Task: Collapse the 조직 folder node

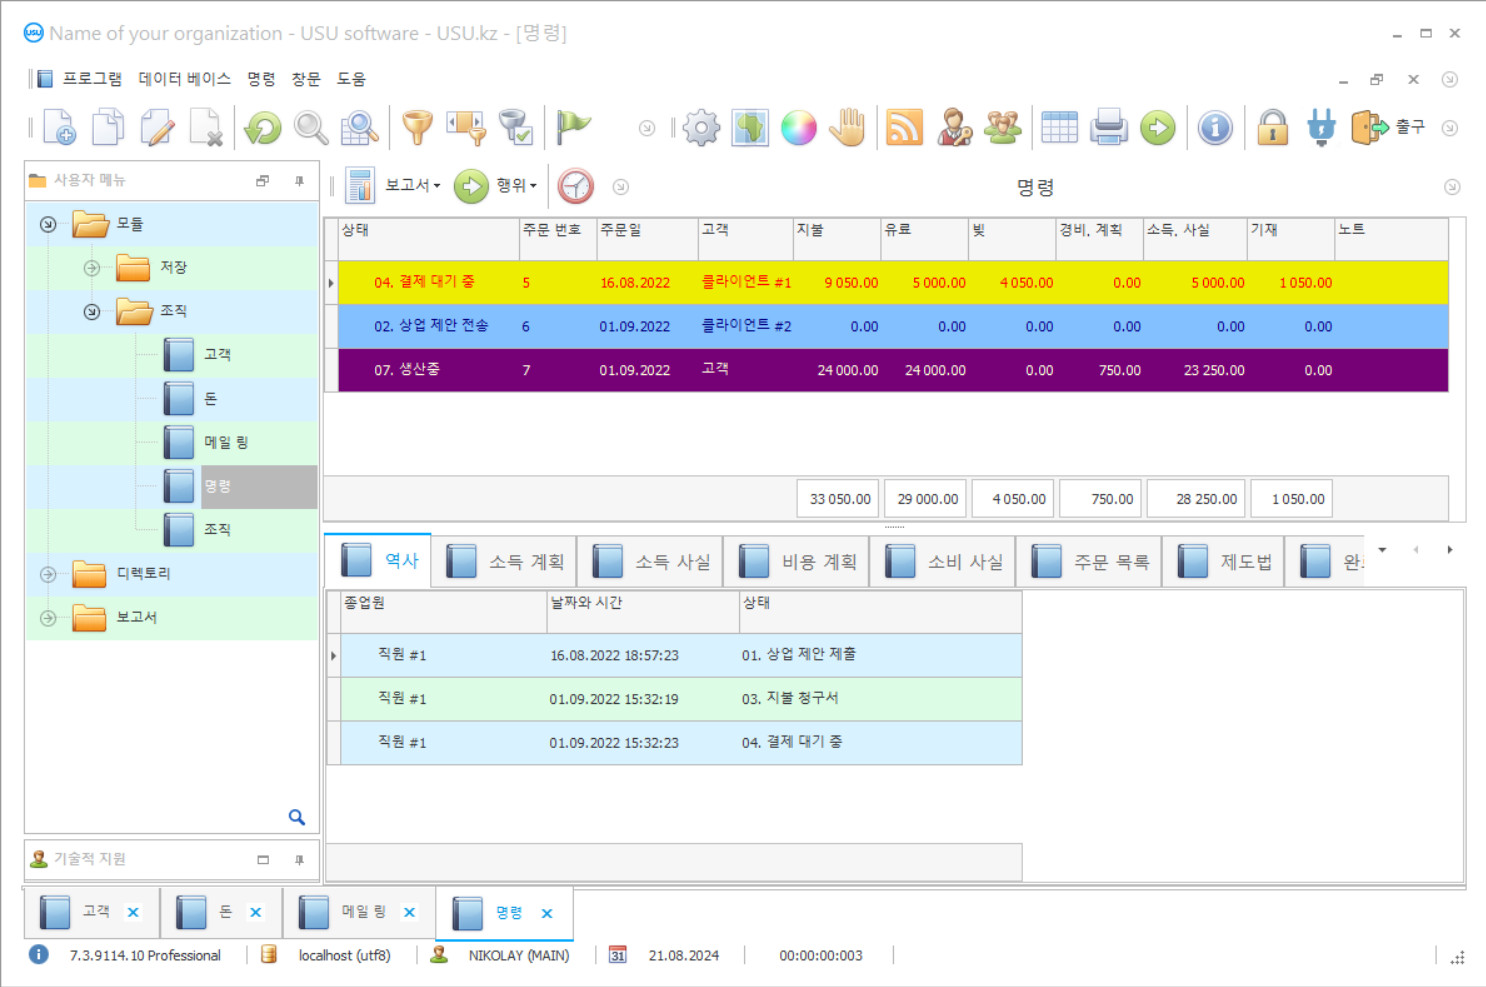Action: (92, 312)
